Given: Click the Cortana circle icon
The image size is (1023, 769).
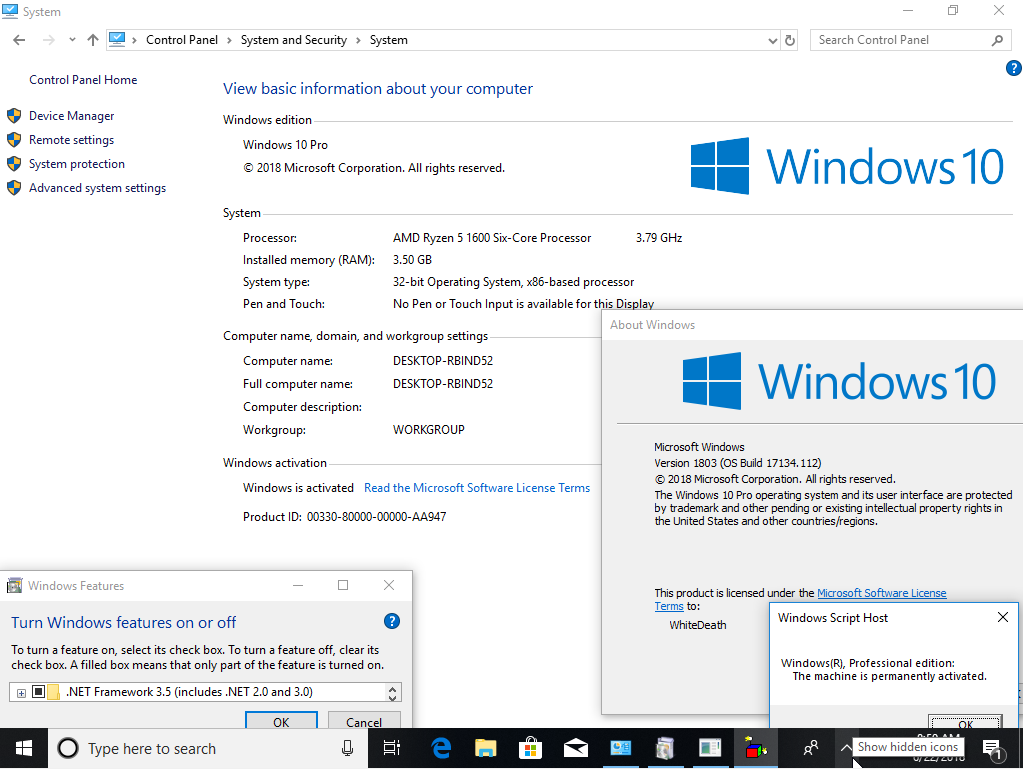Looking at the screenshot, I should (68, 748).
